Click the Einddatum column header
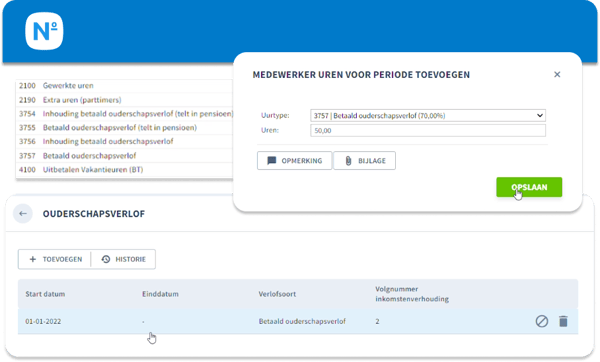The width and height of the screenshot is (600, 362). pyautogui.click(x=160, y=294)
